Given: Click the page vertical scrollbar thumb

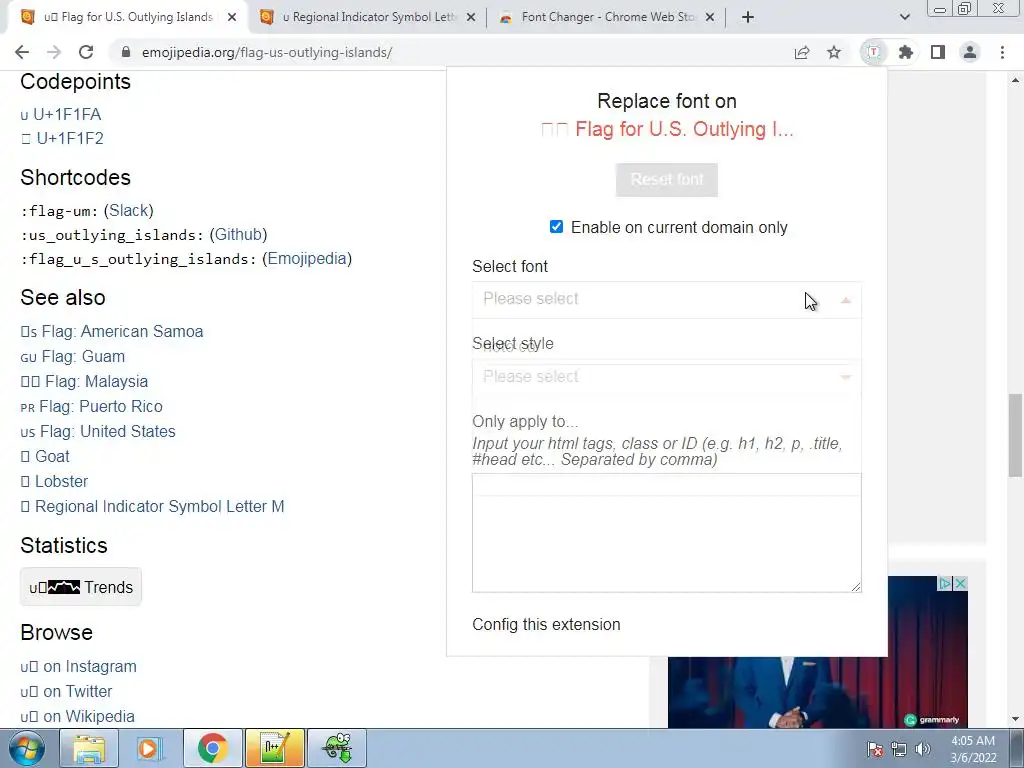Looking at the screenshot, I should click(x=1015, y=436).
